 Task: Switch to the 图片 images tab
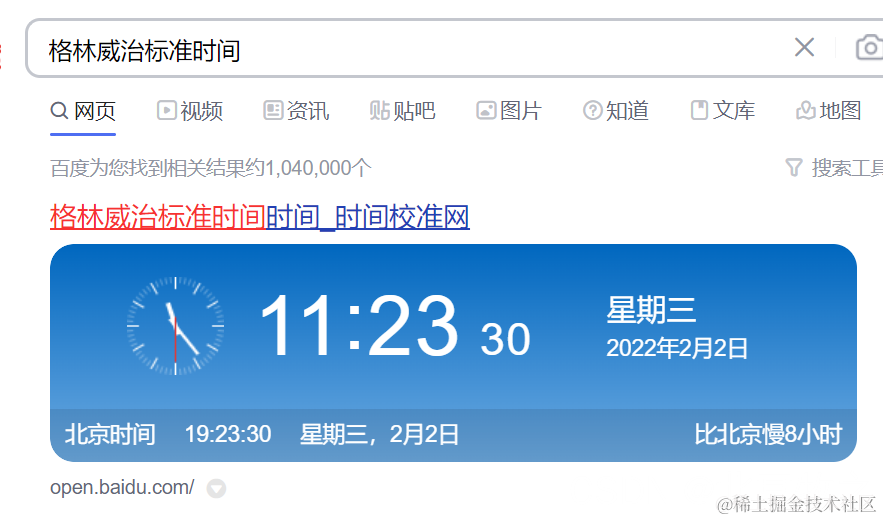[x=509, y=111]
